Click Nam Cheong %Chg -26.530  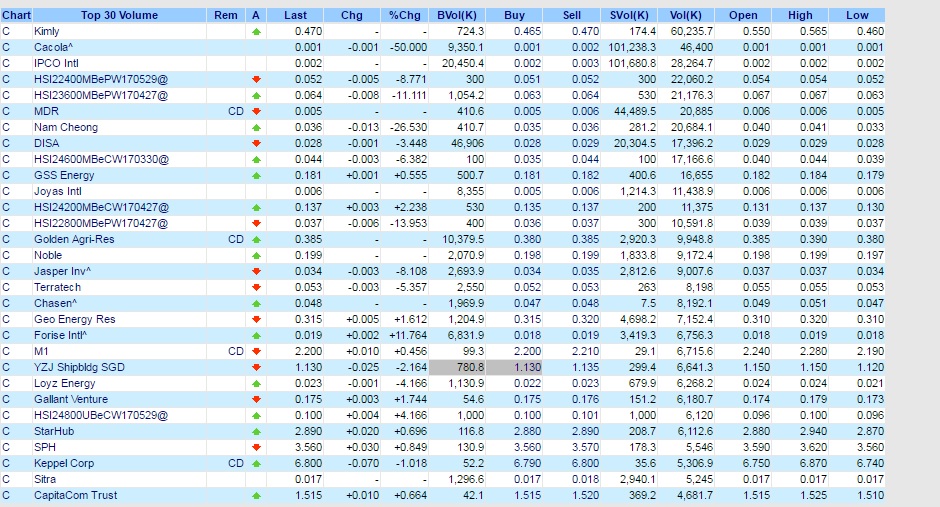[x=406, y=127]
